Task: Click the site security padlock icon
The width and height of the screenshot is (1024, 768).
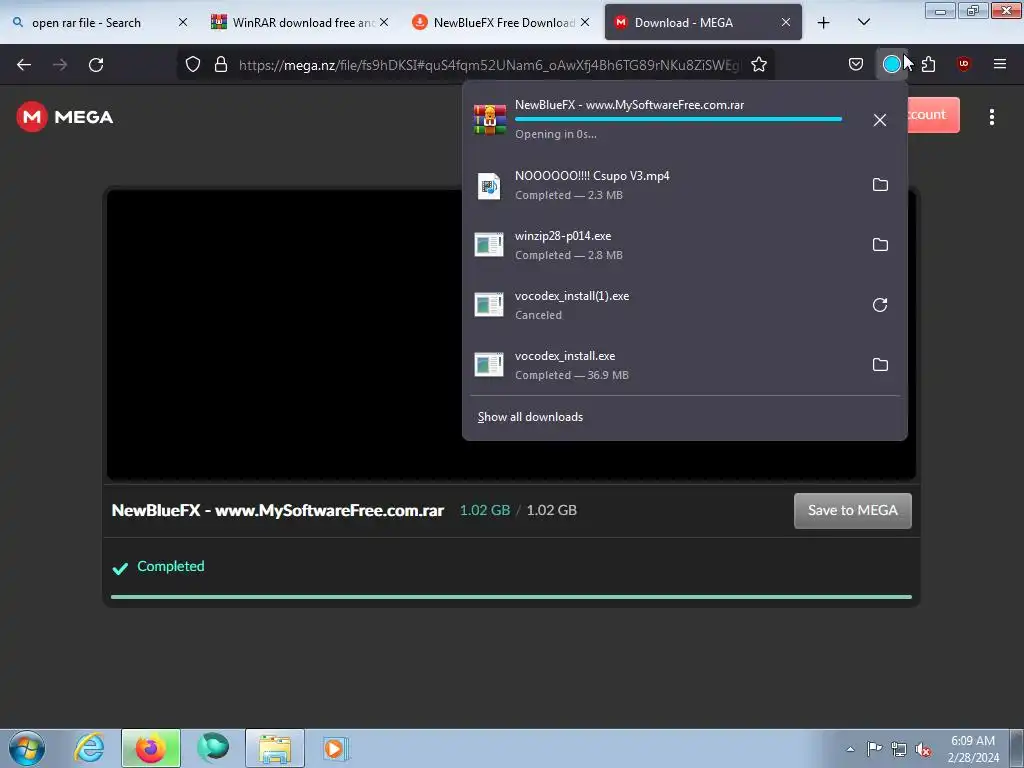Action: pos(221,64)
